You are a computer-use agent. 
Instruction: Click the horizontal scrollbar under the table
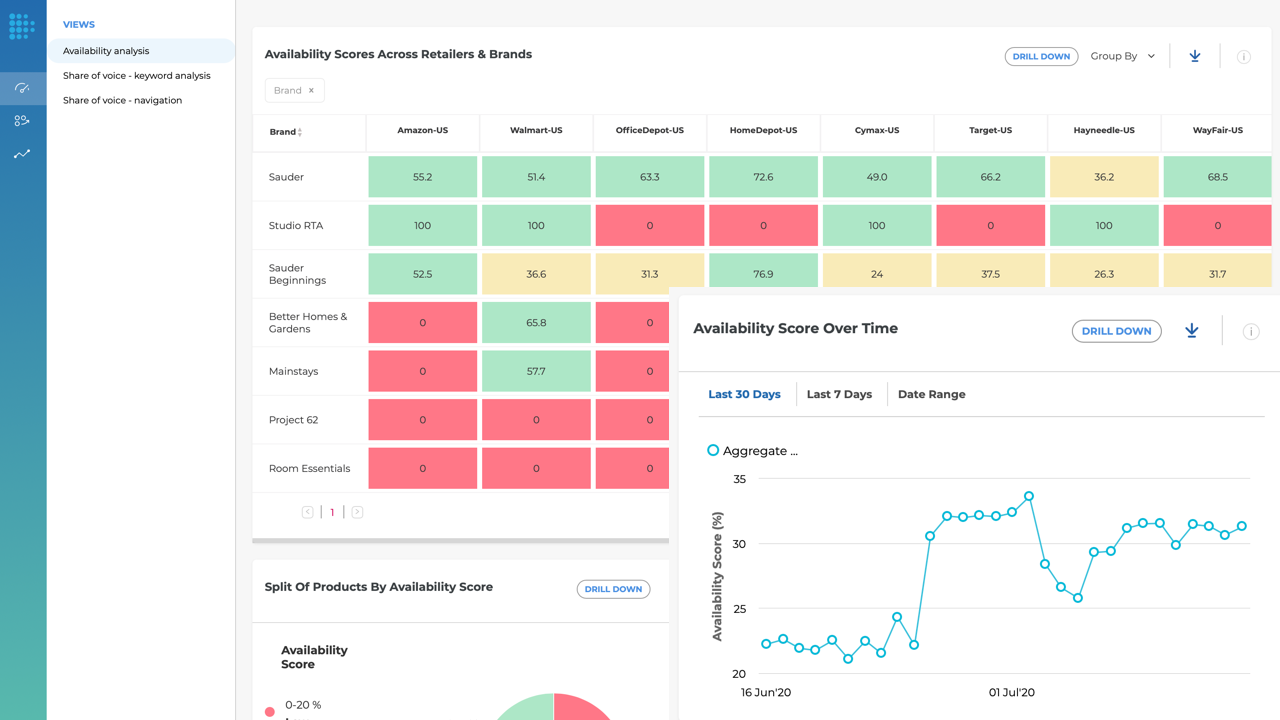click(x=460, y=541)
